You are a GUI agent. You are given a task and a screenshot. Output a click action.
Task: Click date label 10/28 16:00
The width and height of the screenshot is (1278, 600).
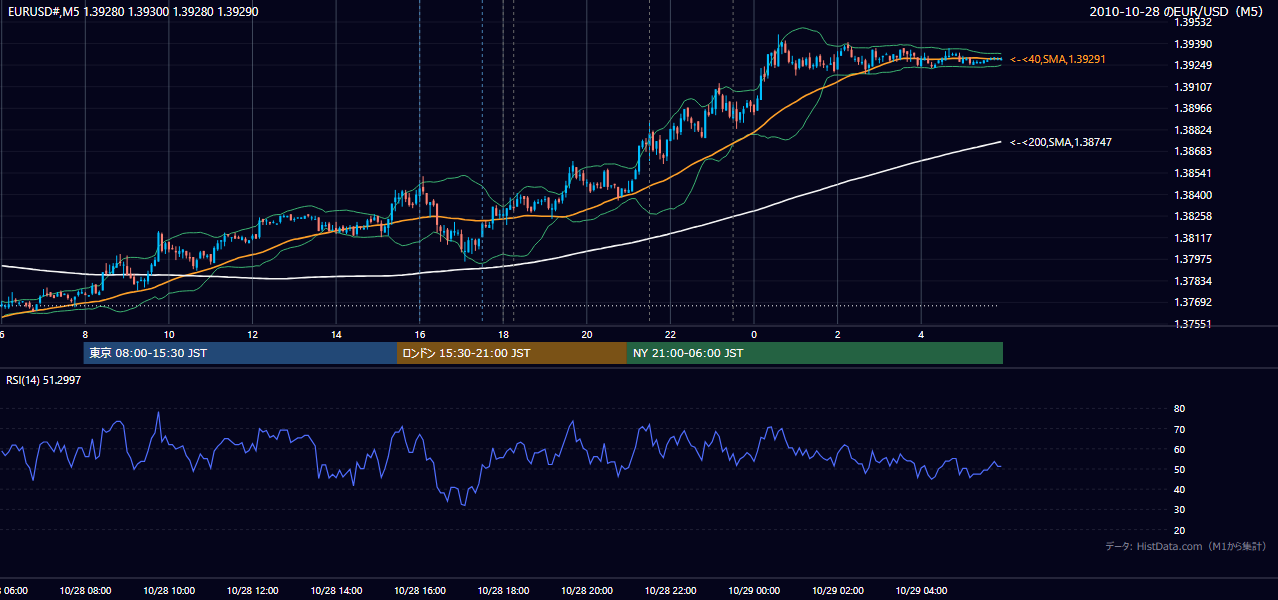coord(420,591)
